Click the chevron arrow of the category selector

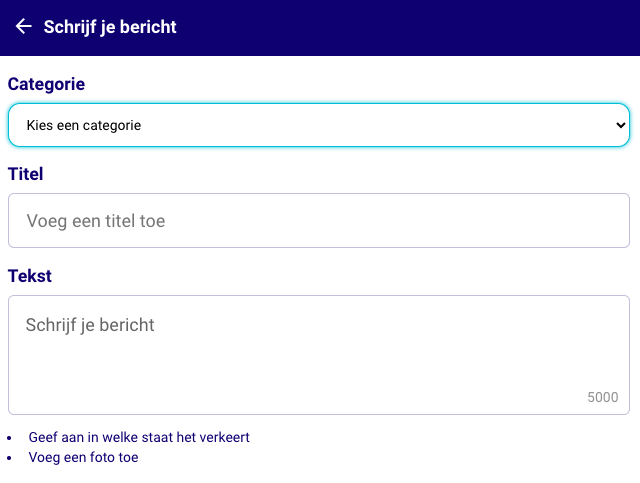pyautogui.click(x=620, y=125)
